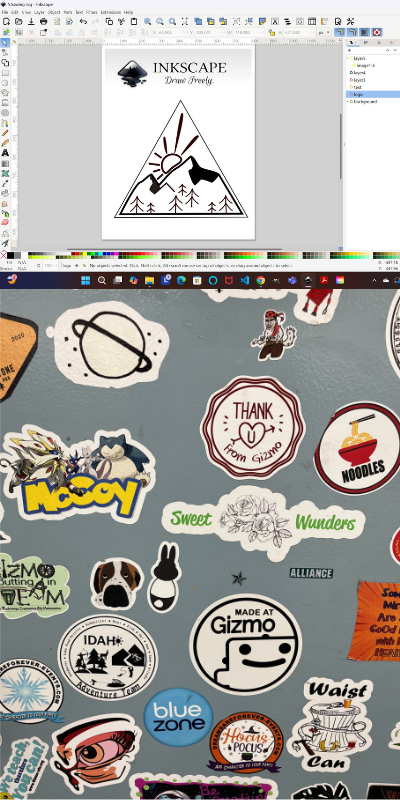Select the layer3 row in Layers panel
Image resolution: width=400 pixels, height=800 pixels.
coord(372,80)
